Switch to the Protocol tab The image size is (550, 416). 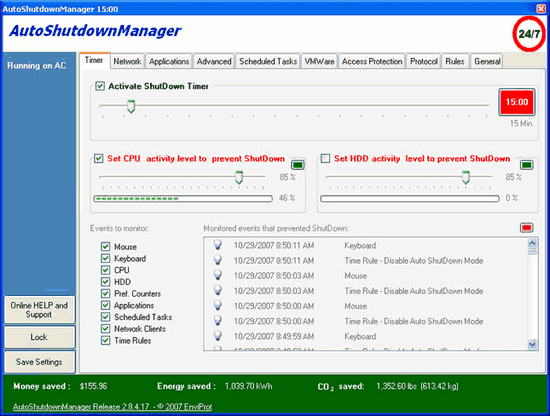tap(424, 61)
